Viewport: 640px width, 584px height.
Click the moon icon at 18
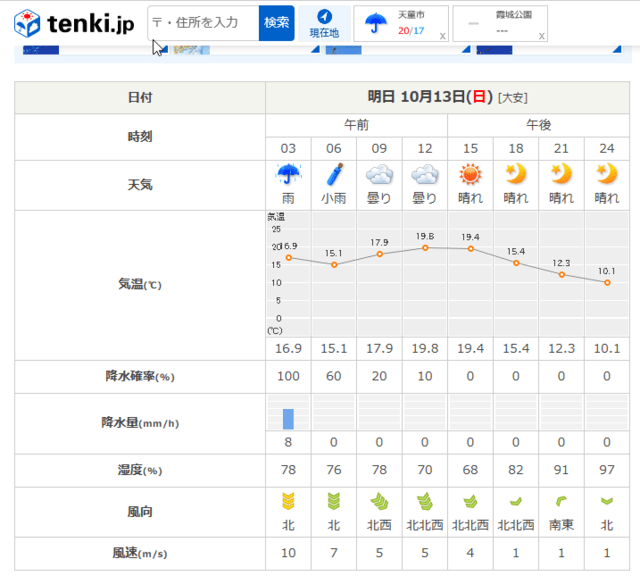516,173
